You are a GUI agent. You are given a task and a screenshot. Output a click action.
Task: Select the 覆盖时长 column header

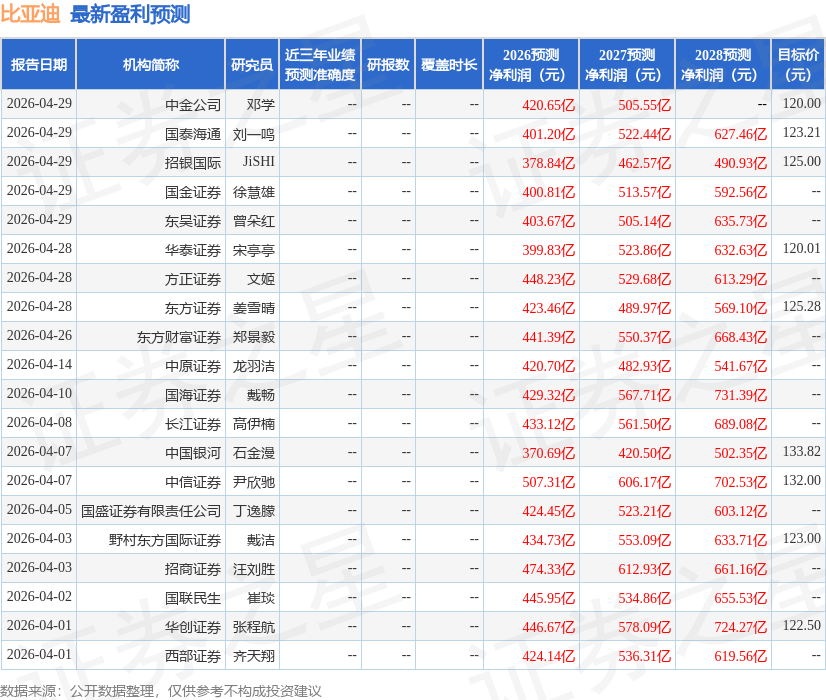coord(449,64)
